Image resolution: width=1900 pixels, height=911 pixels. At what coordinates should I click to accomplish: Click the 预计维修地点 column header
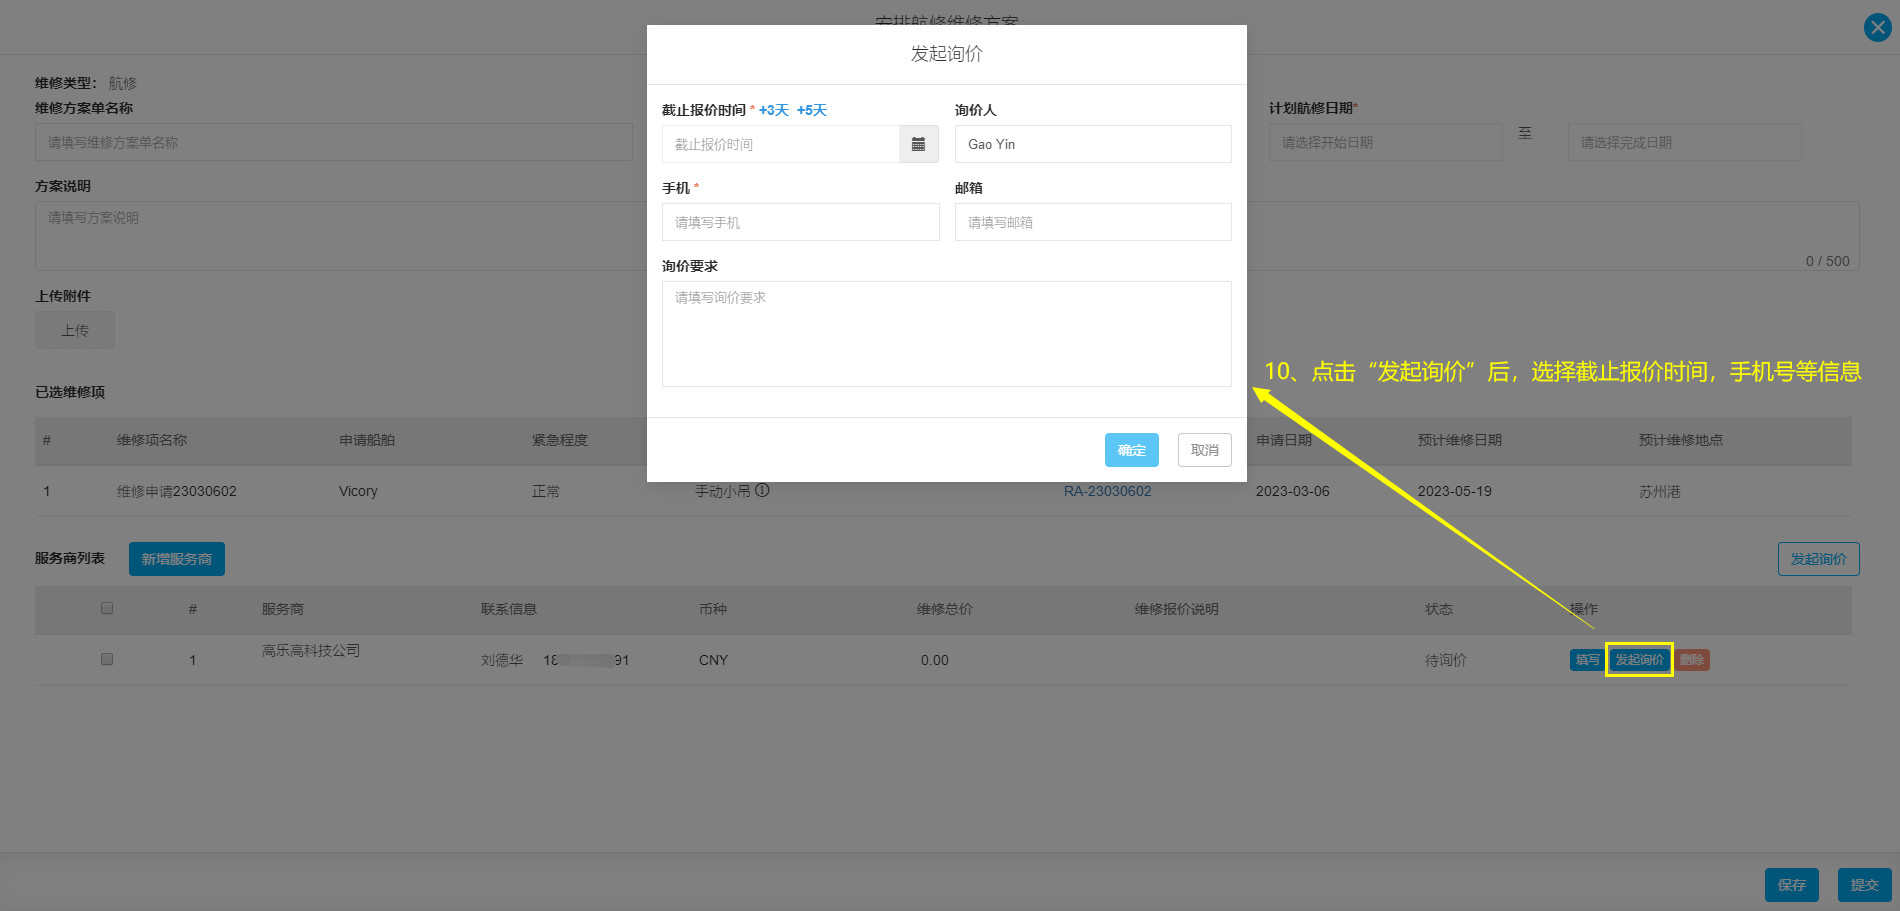coord(1681,440)
